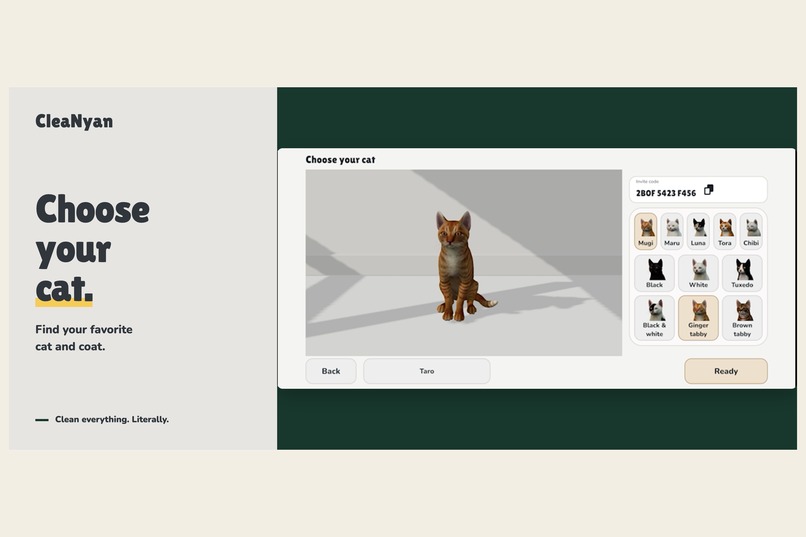Image resolution: width=806 pixels, height=537 pixels.
Task: Click 'Clean everything. Literally.' tagline
Action: (112, 419)
